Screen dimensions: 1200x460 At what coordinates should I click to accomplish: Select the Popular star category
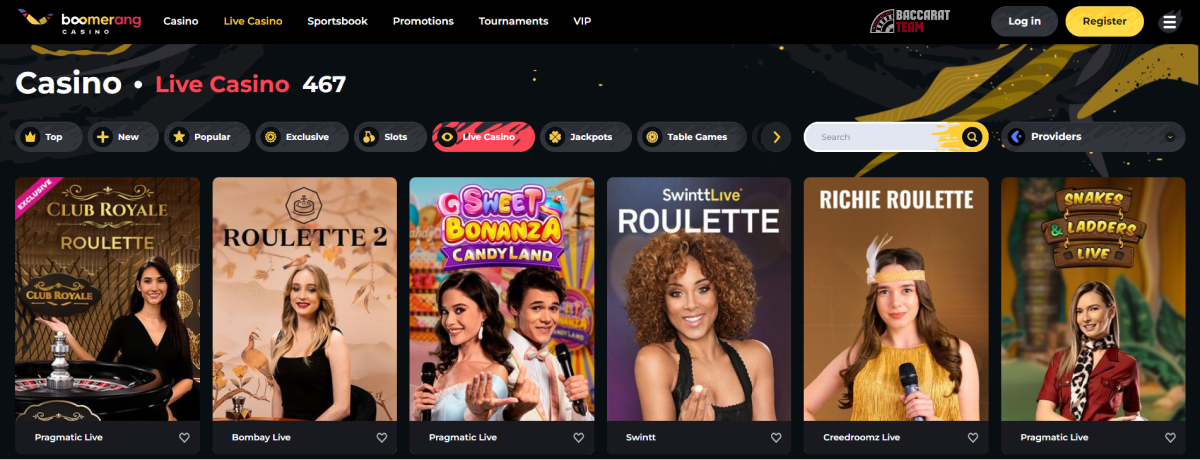click(x=204, y=137)
